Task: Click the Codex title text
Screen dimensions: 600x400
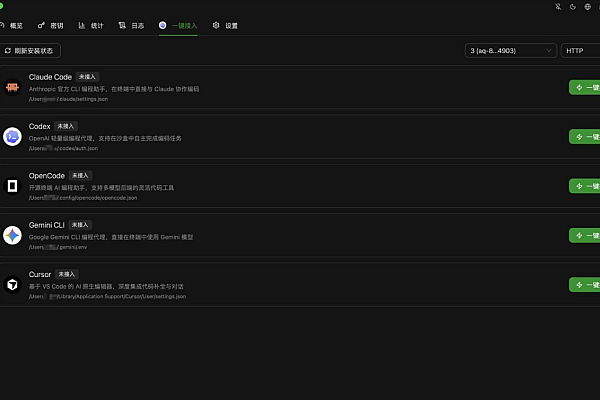Action: tap(39, 126)
